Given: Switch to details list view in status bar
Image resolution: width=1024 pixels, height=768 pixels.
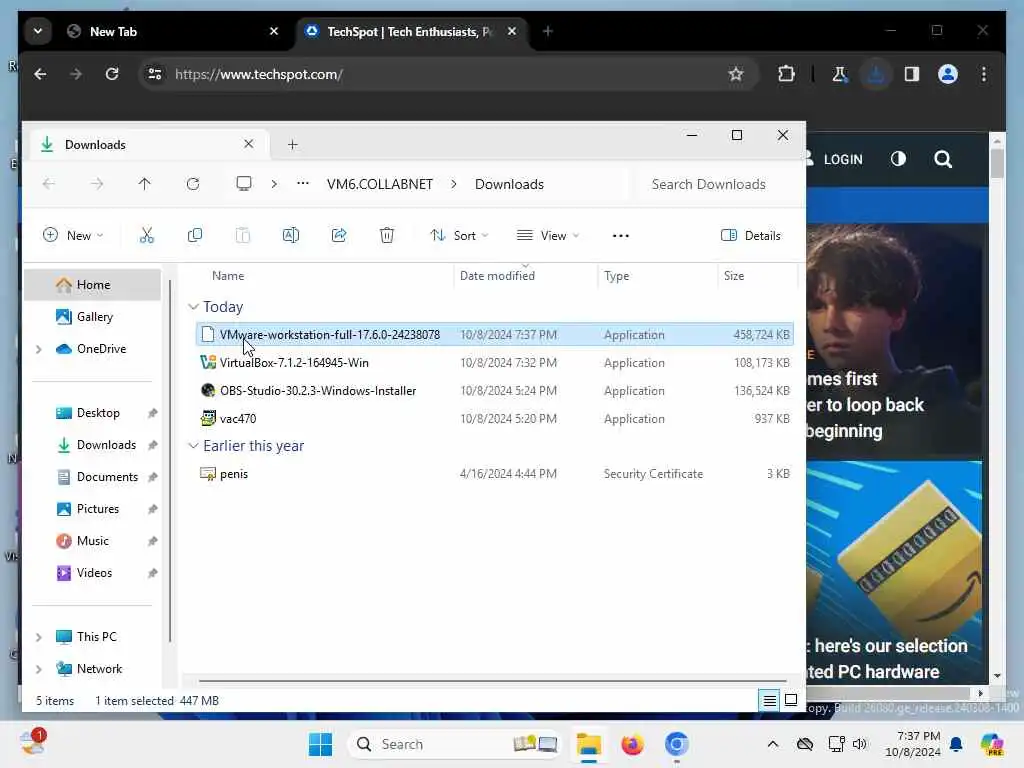Looking at the screenshot, I should click(770, 701).
